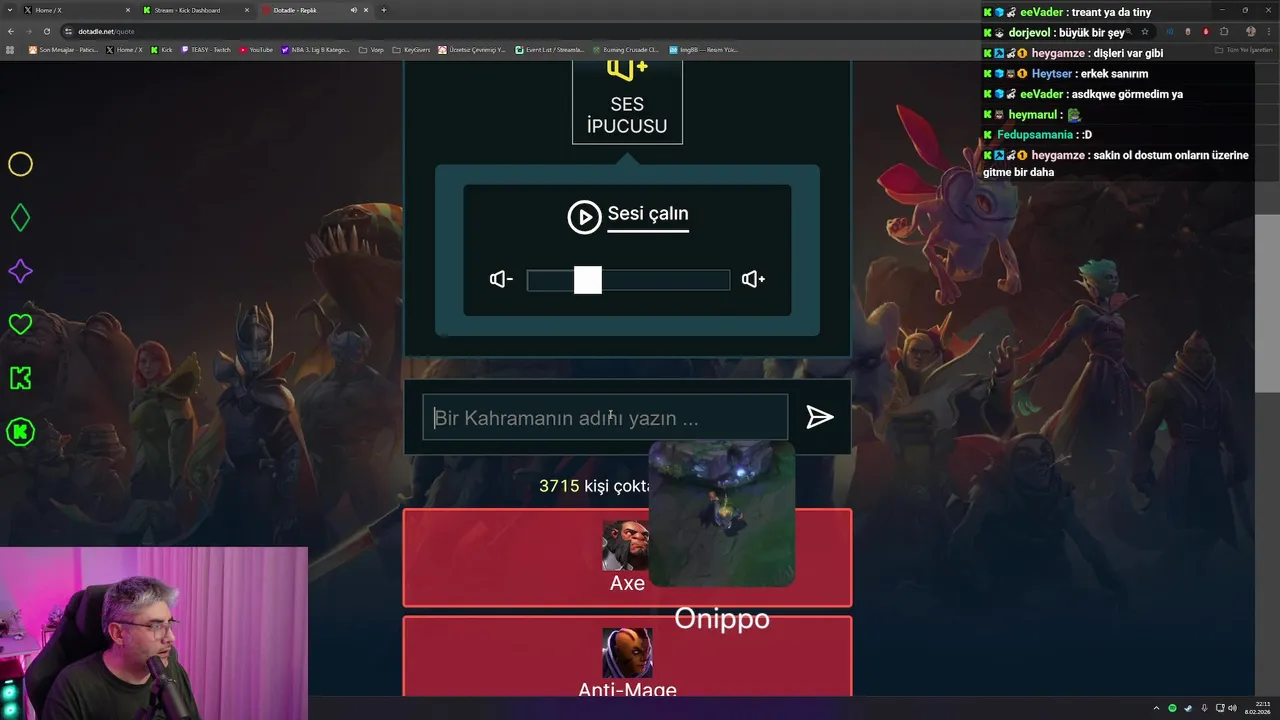Open the site information icon in address bar
This screenshot has height=720, width=1280.
tap(69, 31)
